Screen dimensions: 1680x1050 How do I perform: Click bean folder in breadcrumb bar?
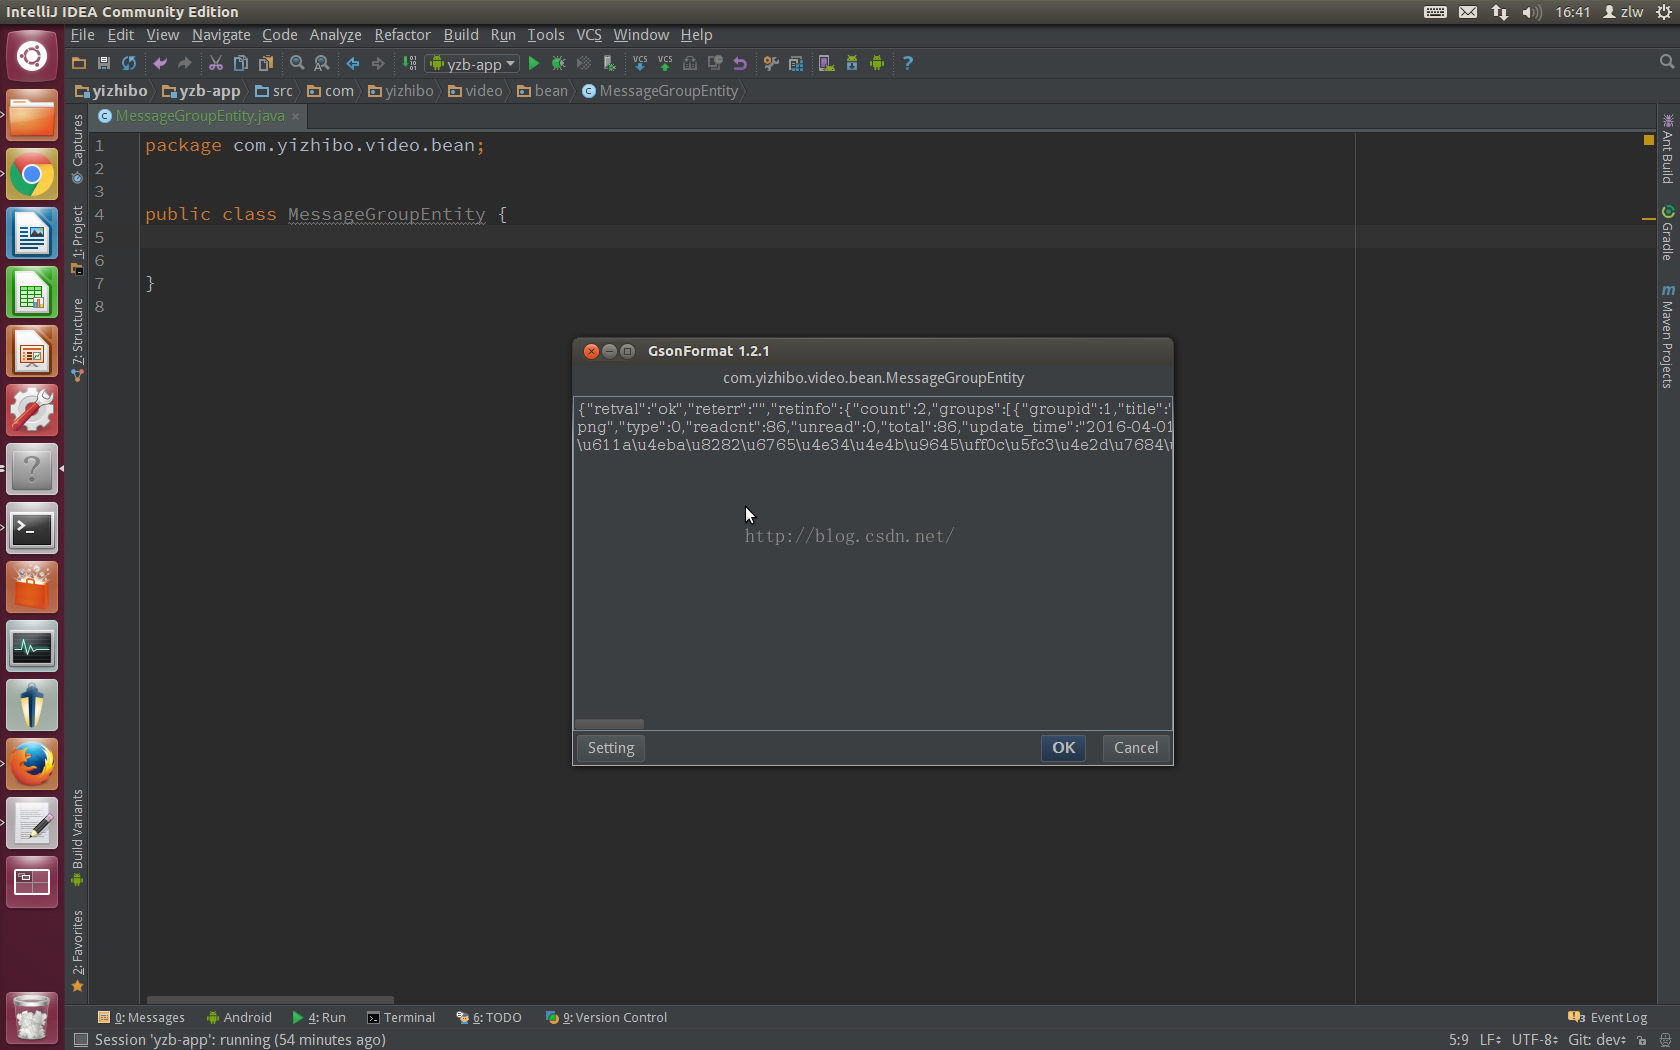tap(542, 91)
